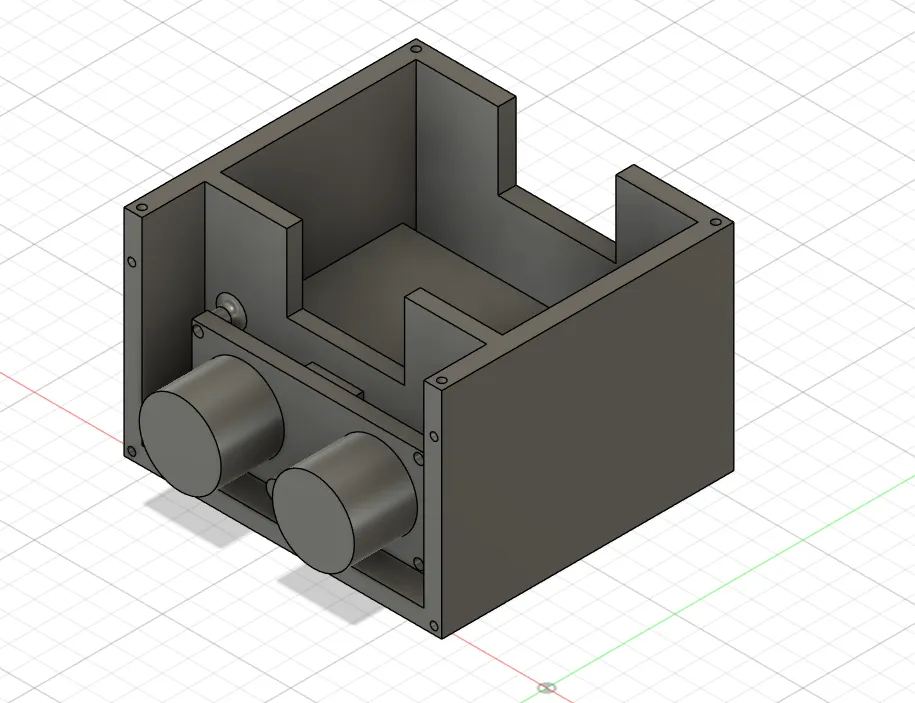Select the right knob's front circular face
The image size is (915, 703).
pos(315,520)
